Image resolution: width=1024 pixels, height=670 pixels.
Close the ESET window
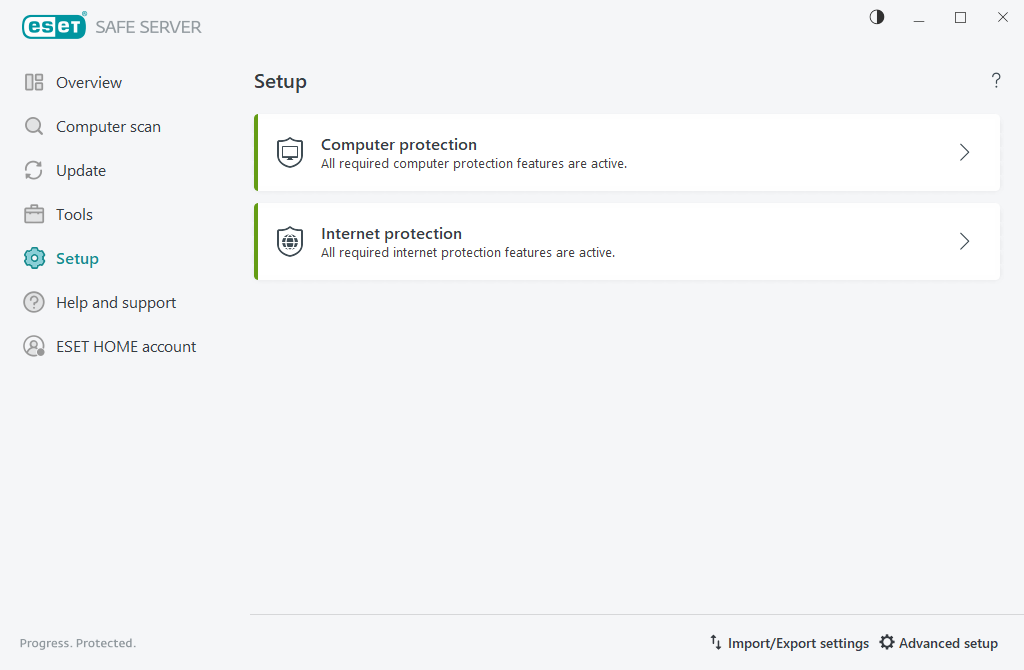(x=1003, y=18)
